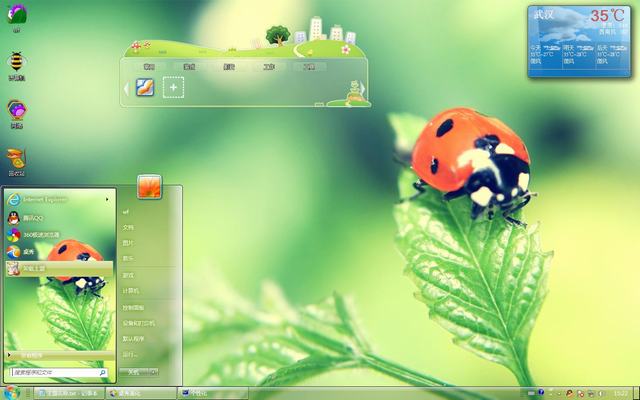Open 计算机 (Computer) in Start menu
The image size is (640, 400).
(x=131, y=291)
